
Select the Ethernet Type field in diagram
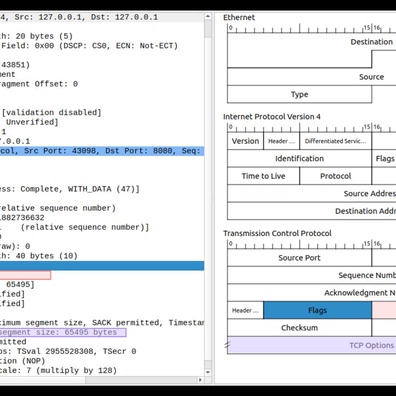click(299, 94)
